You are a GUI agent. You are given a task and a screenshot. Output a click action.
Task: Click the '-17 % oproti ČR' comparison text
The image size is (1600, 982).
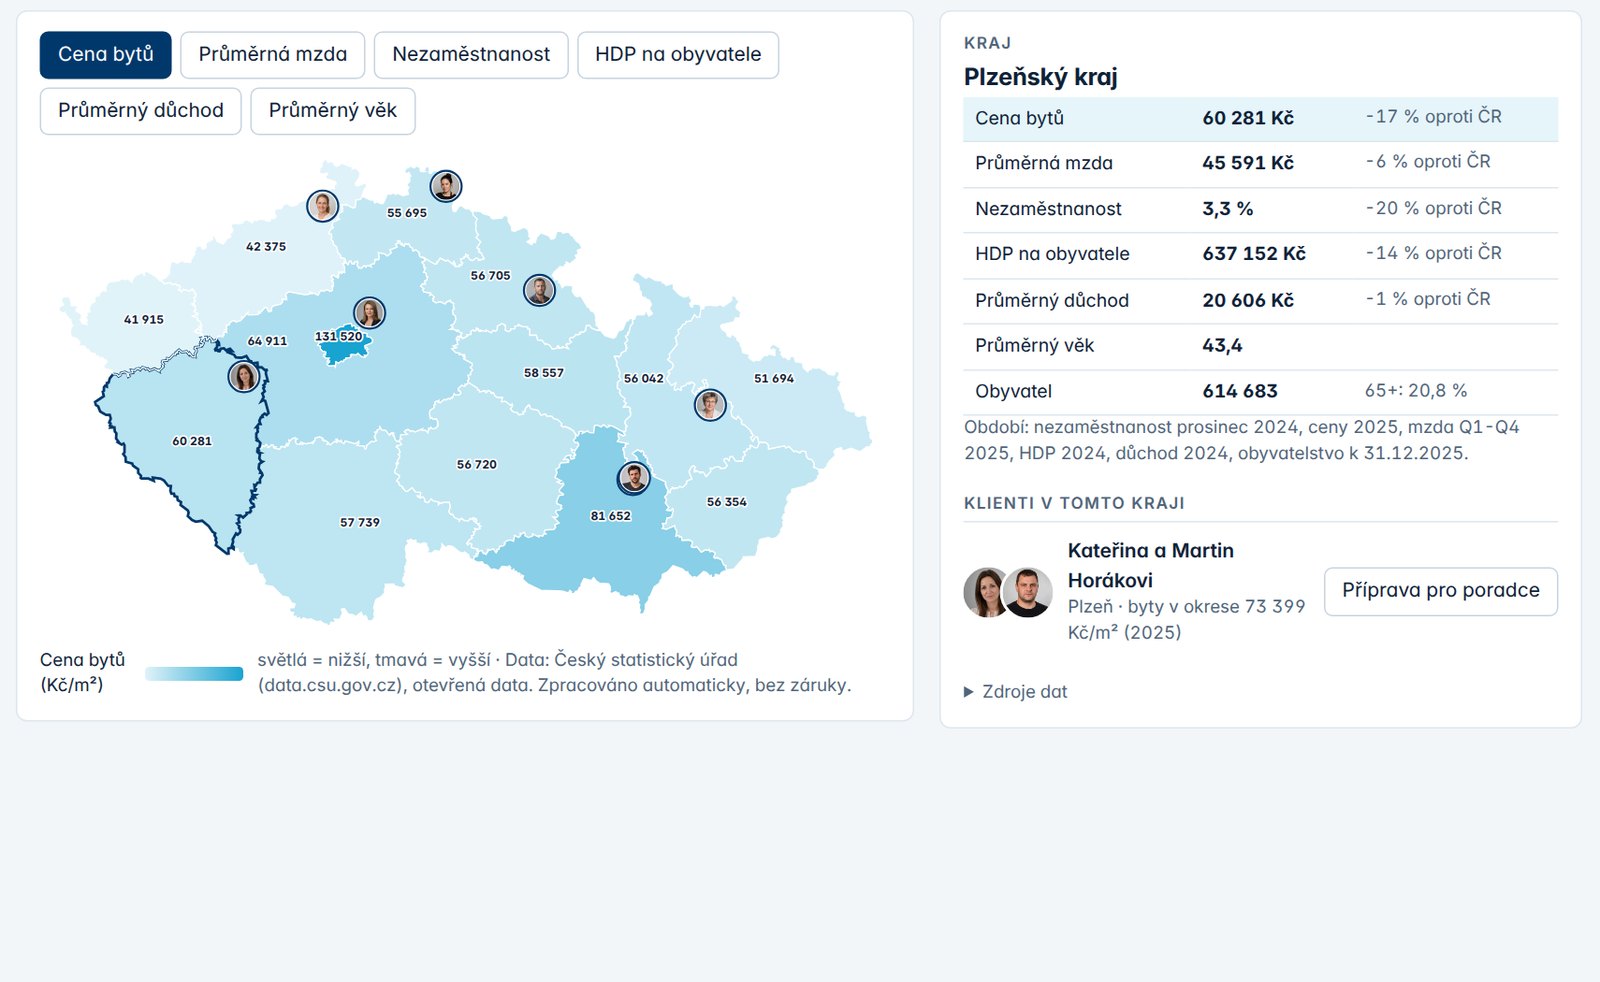pos(1434,117)
